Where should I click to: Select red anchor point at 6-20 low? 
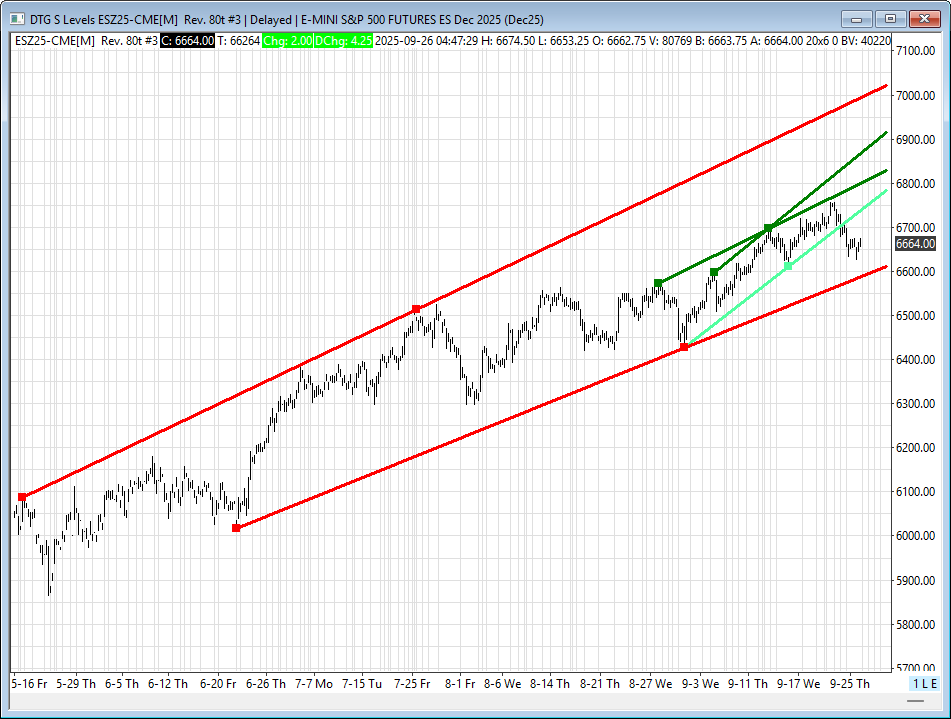point(236,528)
